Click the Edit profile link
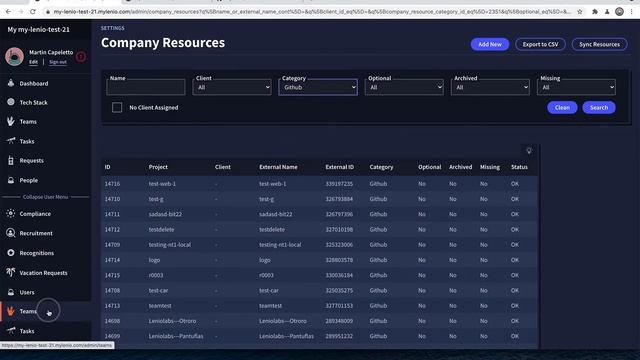This screenshot has height=360, width=640. [33, 62]
